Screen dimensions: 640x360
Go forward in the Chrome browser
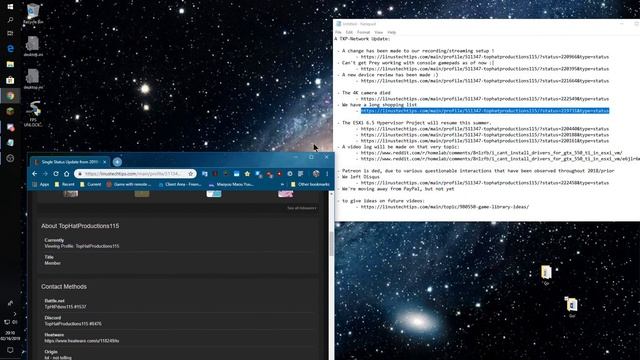click(45, 174)
